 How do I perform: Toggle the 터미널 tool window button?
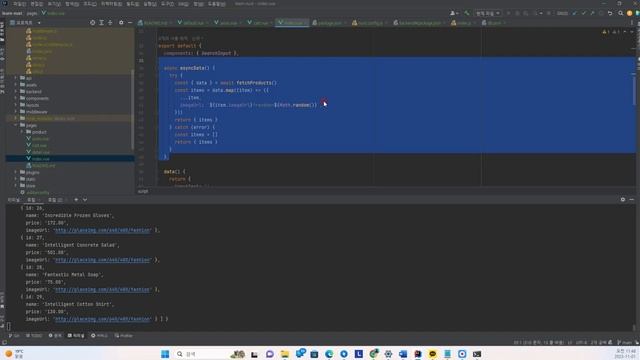pyautogui.click(x=76, y=336)
